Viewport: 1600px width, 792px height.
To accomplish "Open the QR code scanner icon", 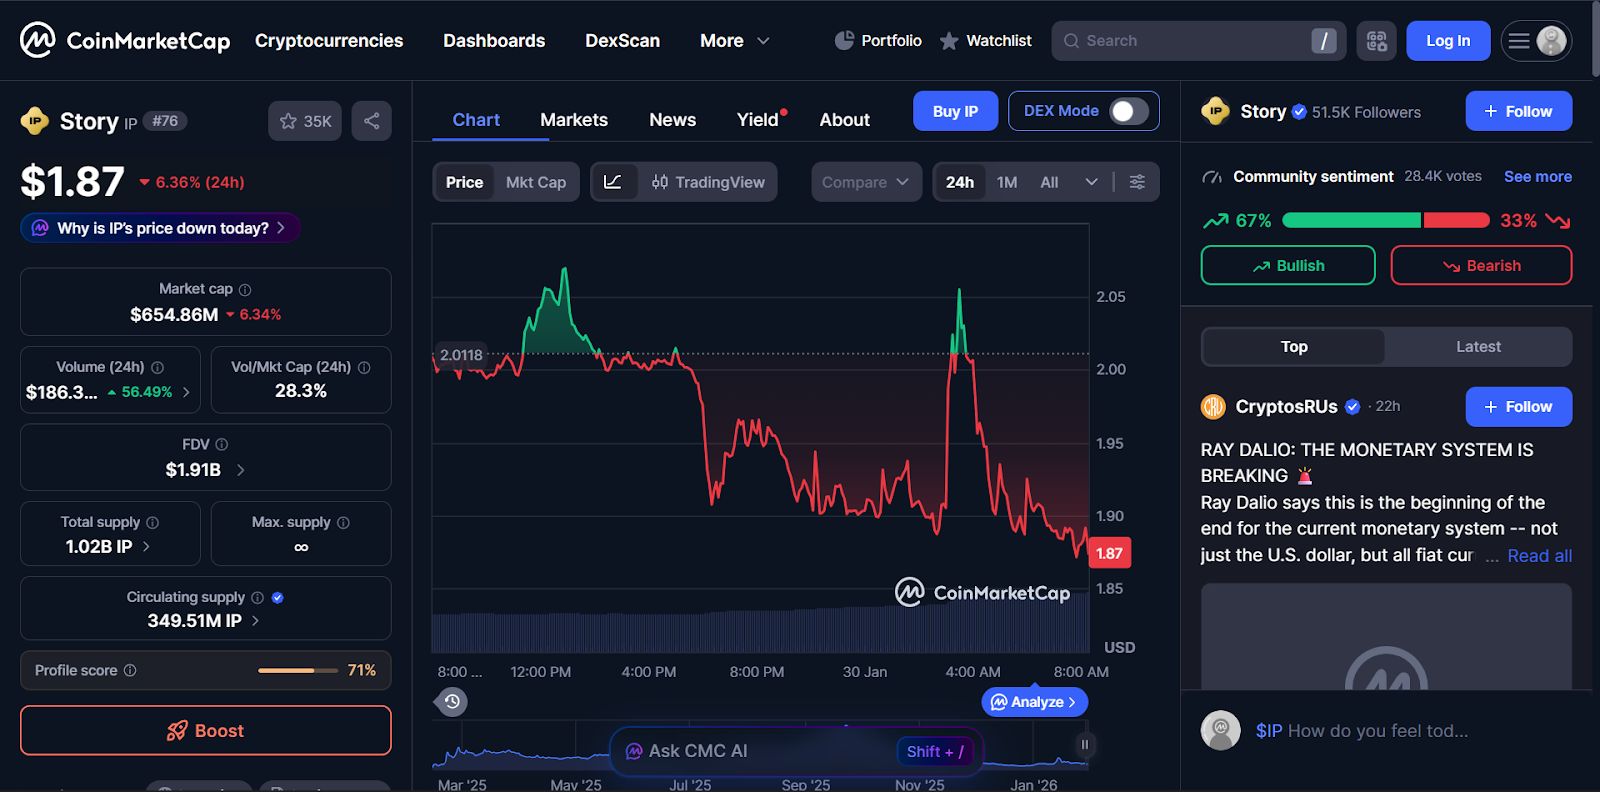I will pyautogui.click(x=1376, y=41).
